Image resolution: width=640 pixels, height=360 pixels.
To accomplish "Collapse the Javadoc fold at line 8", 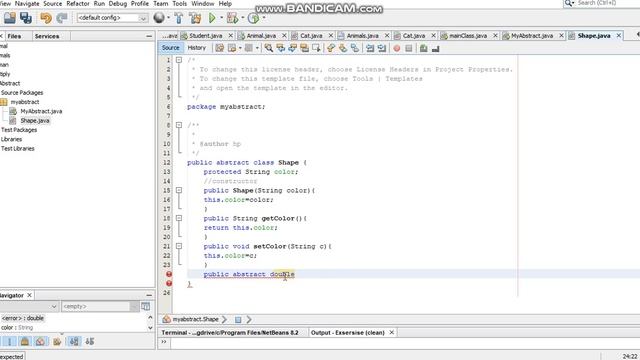I will click(x=179, y=125).
